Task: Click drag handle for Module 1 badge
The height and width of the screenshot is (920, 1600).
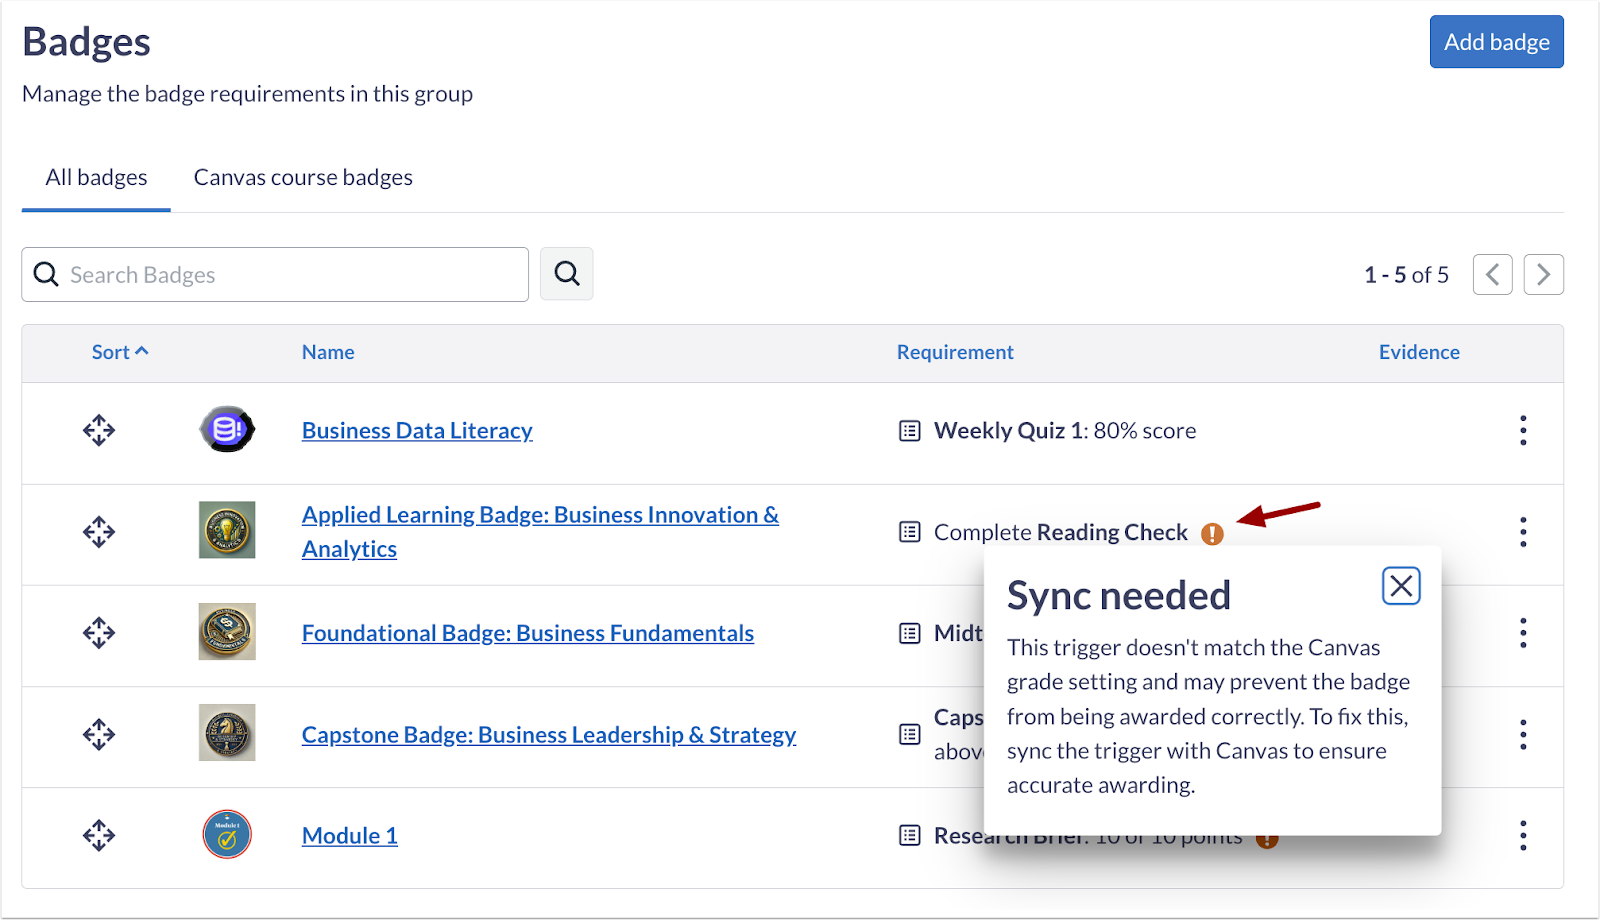Action: pyautogui.click(x=99, y=835)
